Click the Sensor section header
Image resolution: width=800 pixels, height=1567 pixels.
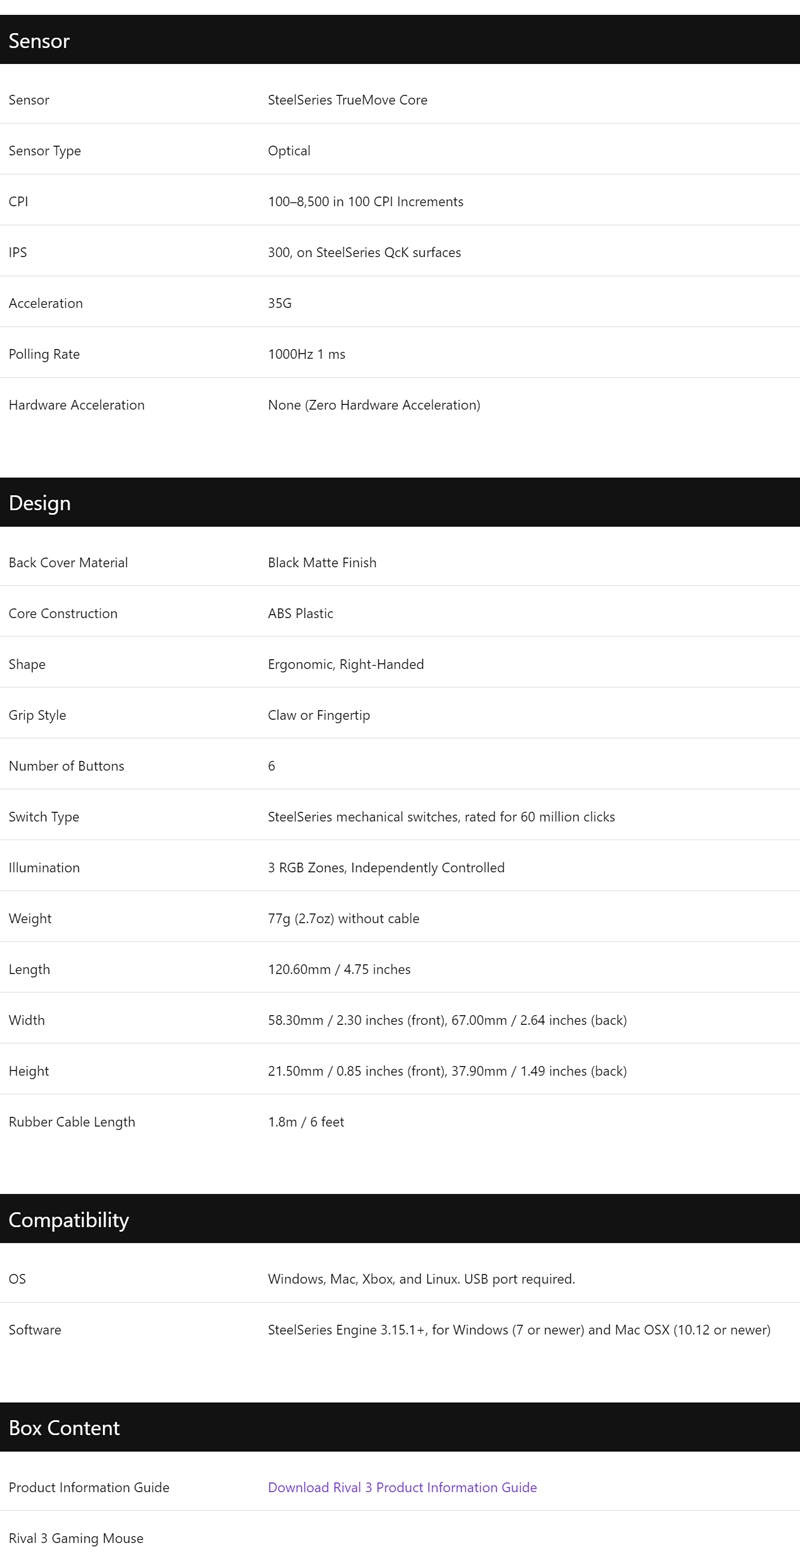click(400, 40)
